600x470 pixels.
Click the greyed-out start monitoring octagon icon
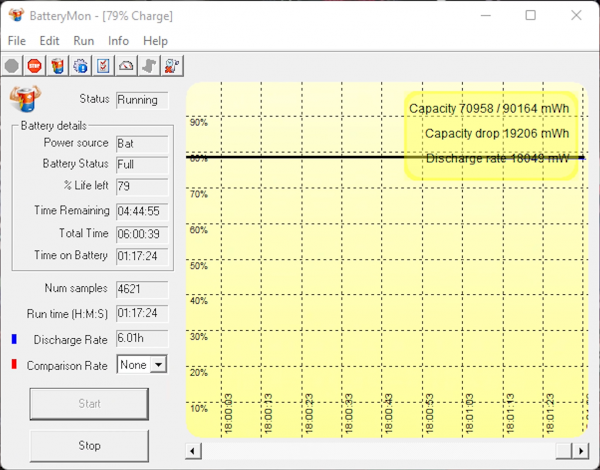(x=12, y=66)
